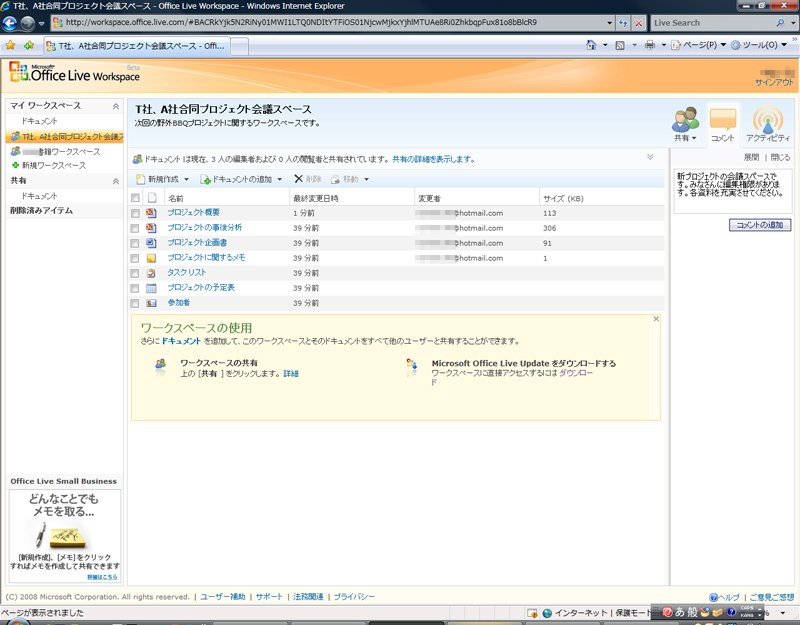Open the 新規作成 dropdown
The height and width of the screenshot is (625, 800).
163,179
